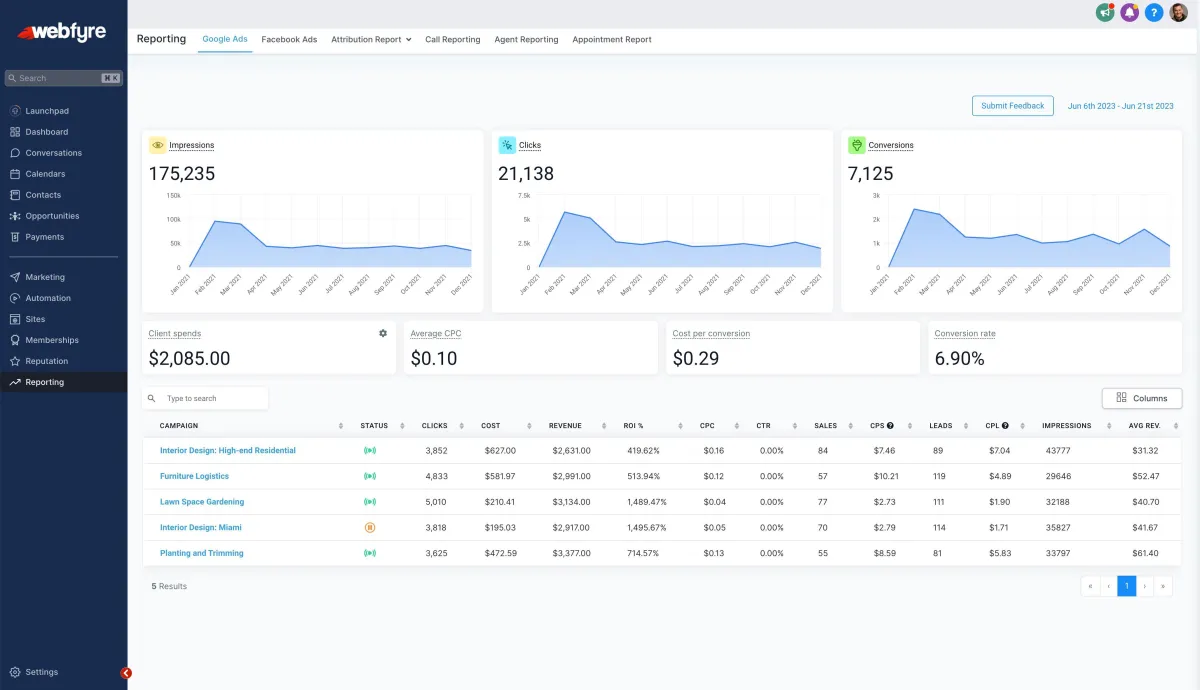
Task: Expand the Attribution Report dropdown
Action: click(x=371, y=40)
